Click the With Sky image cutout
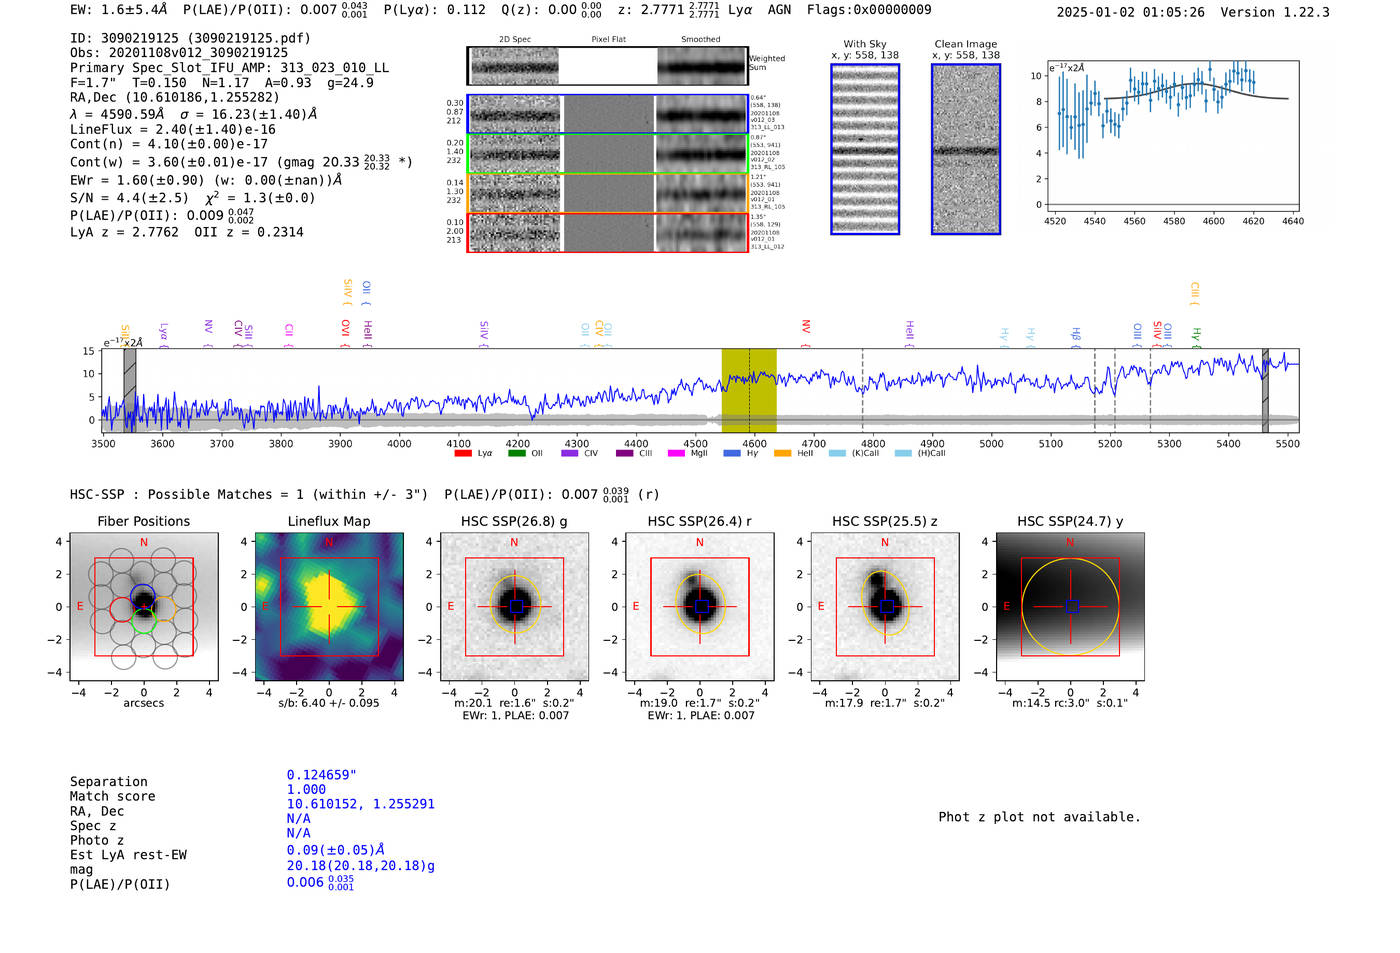The image size is (1400, 953). pyautogui.click(x=865, y=149)
